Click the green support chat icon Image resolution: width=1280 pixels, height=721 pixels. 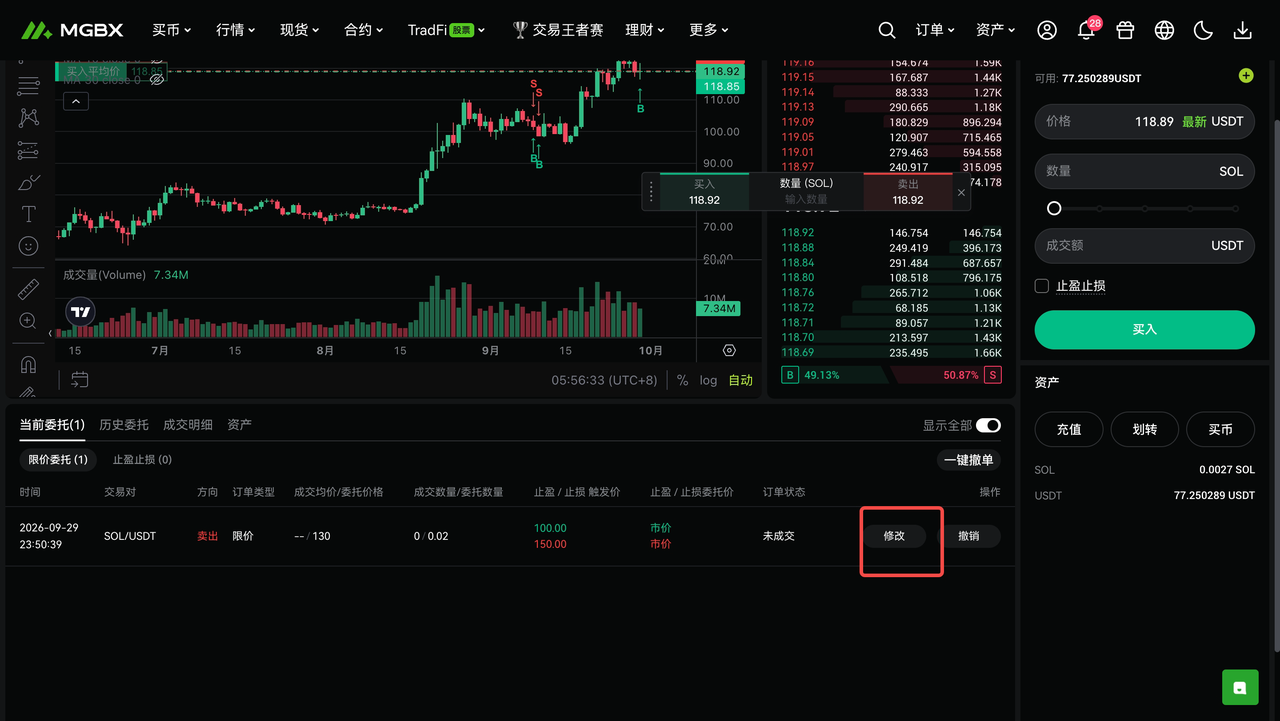point(1240,687)
